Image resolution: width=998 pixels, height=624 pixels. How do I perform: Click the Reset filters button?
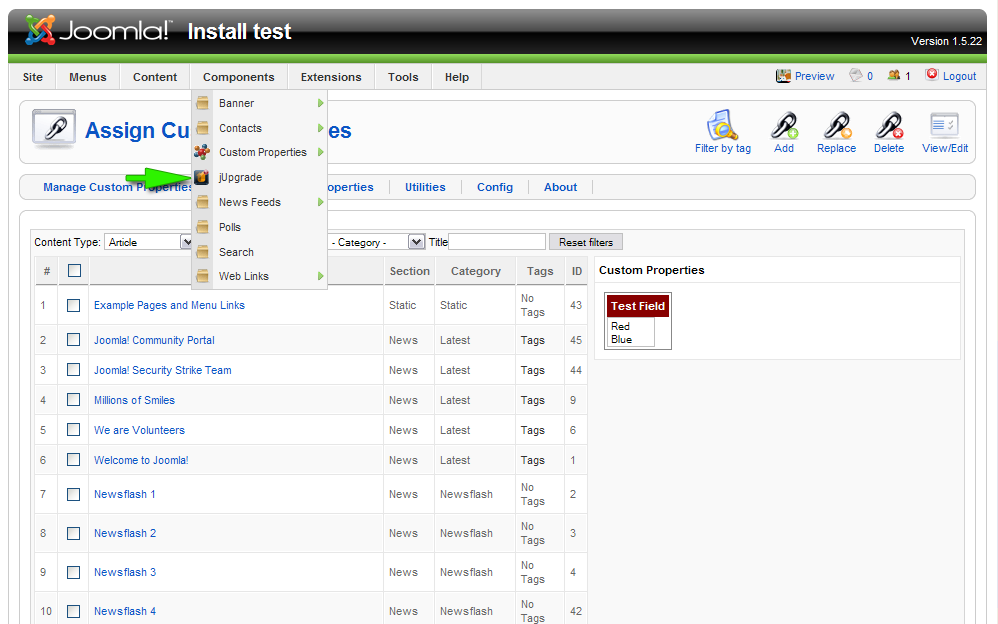(586, 242)
